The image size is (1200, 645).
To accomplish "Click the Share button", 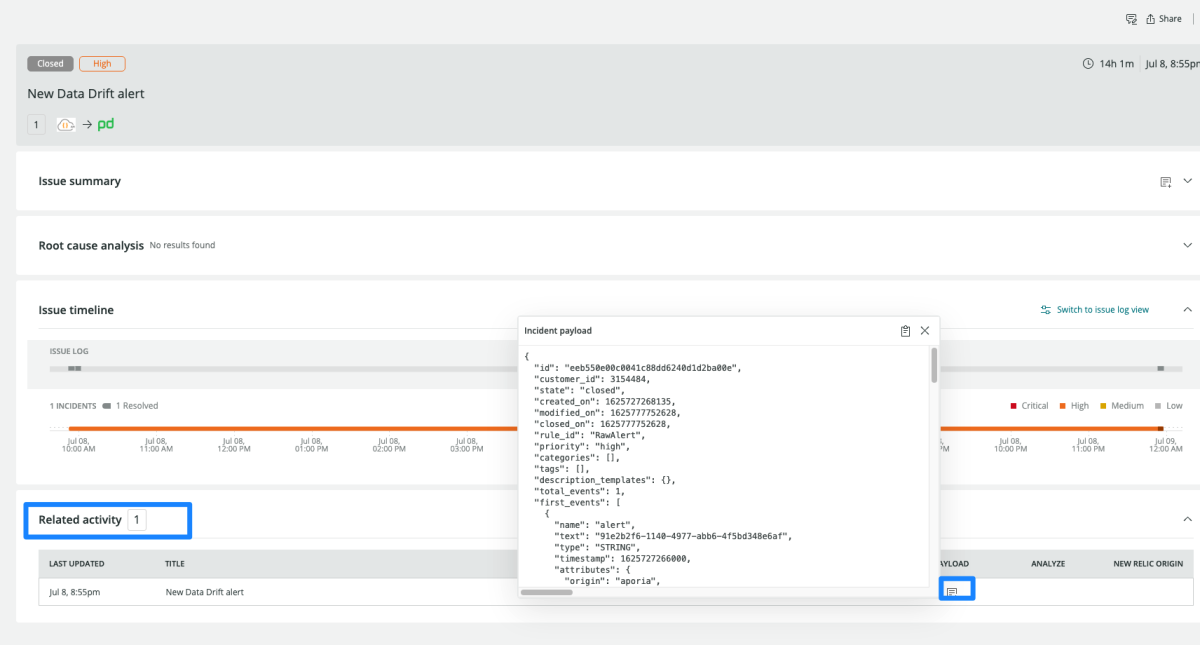I will click(1164, 19).
